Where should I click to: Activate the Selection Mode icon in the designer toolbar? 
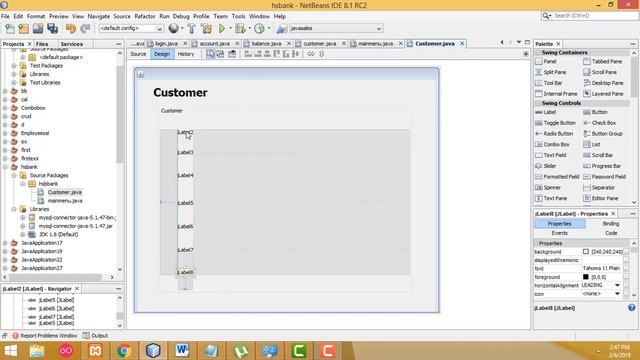[x=210, y=54]
